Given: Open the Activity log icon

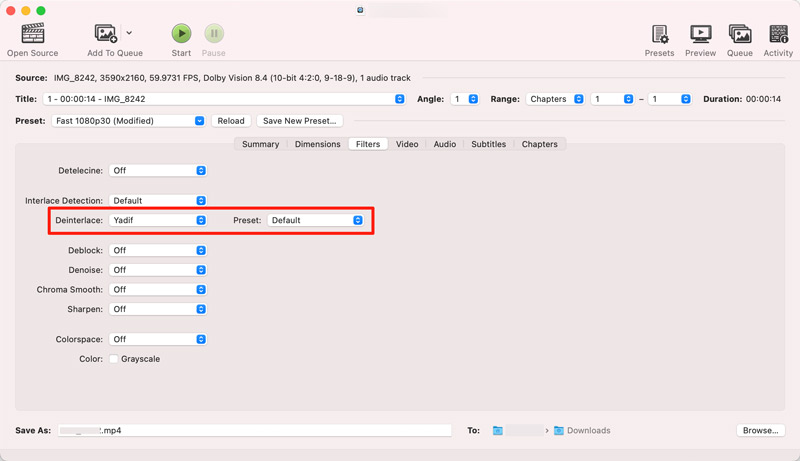Looking at the screenshot, I should point(777,35).
